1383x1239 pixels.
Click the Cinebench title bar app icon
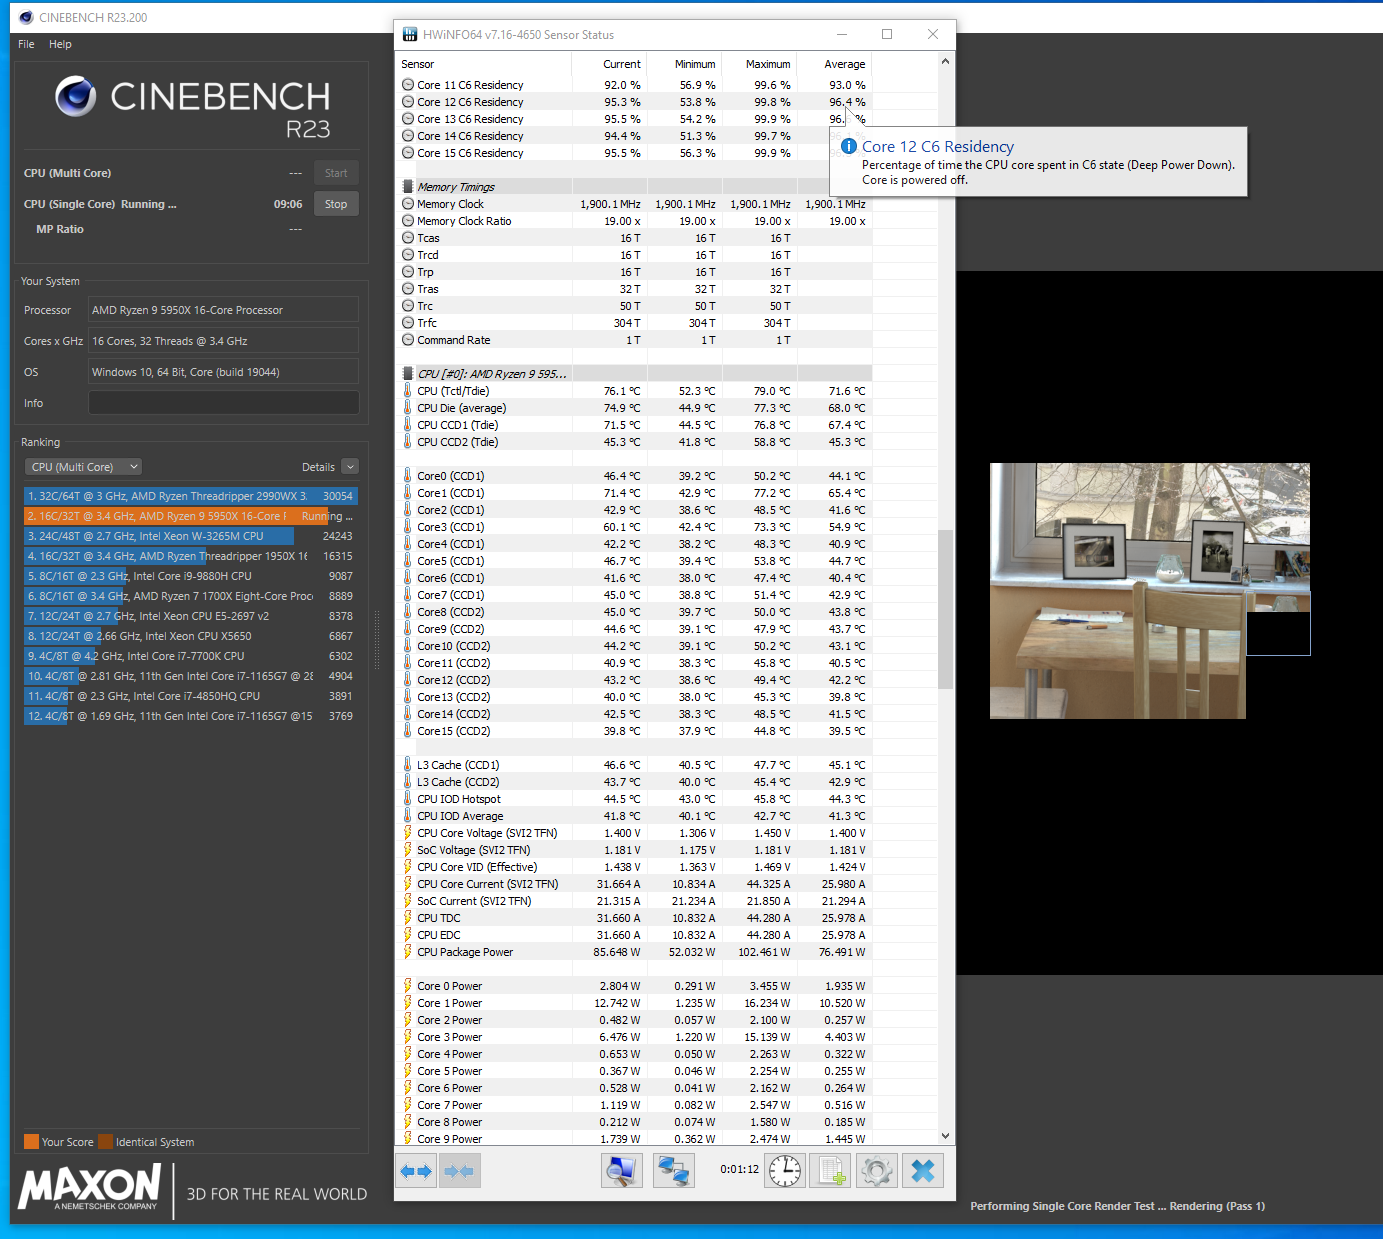(26, 17)
